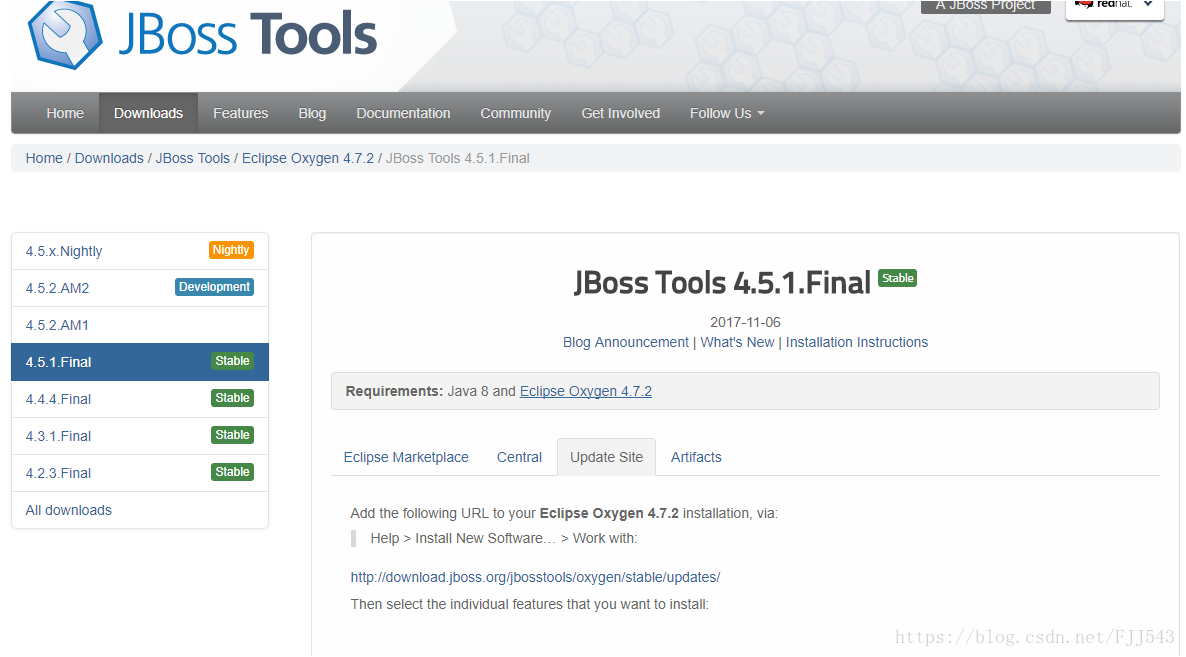This screenshot has width=1186, height=657.
Task: Open Get Involved in the navigation bar
Action: click(x=620, y=113)
